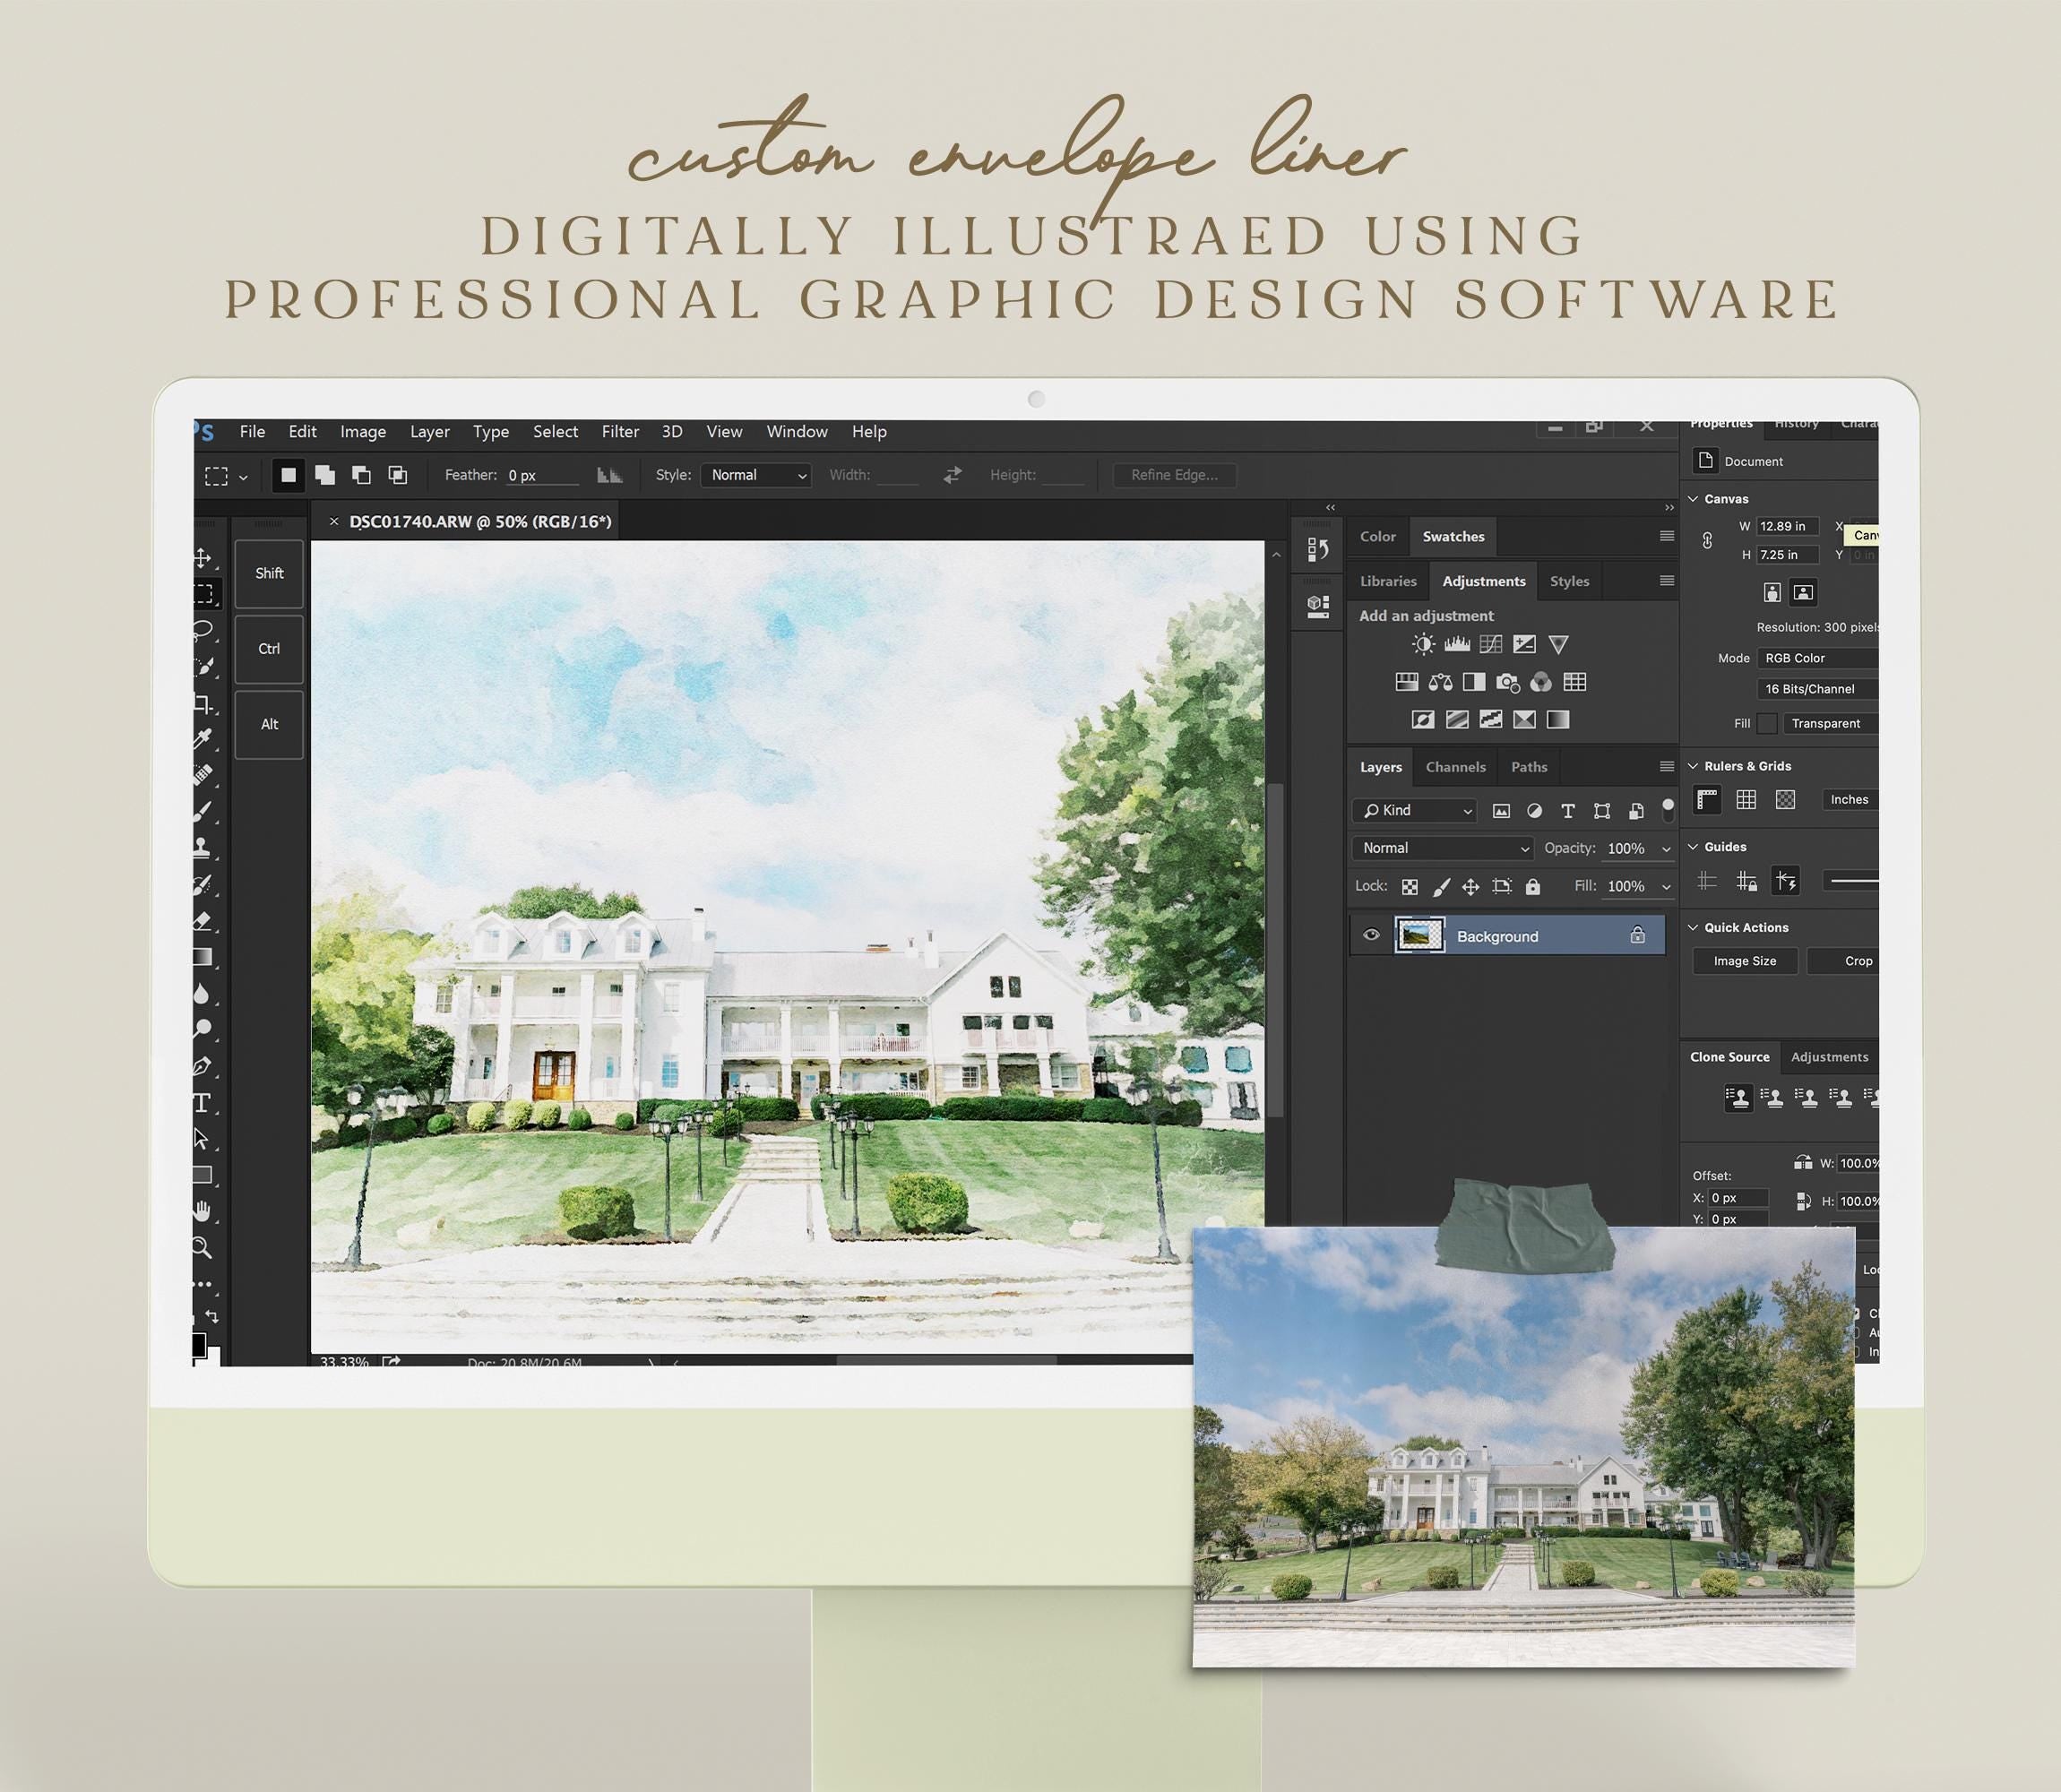Add a Photo Filter adjustment
Screen dimensions: 2061x1792
(x=1508, y=682)
